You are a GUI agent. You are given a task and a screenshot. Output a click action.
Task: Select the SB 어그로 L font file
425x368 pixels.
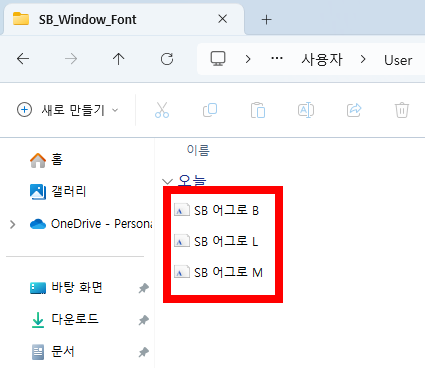[216, 241]
